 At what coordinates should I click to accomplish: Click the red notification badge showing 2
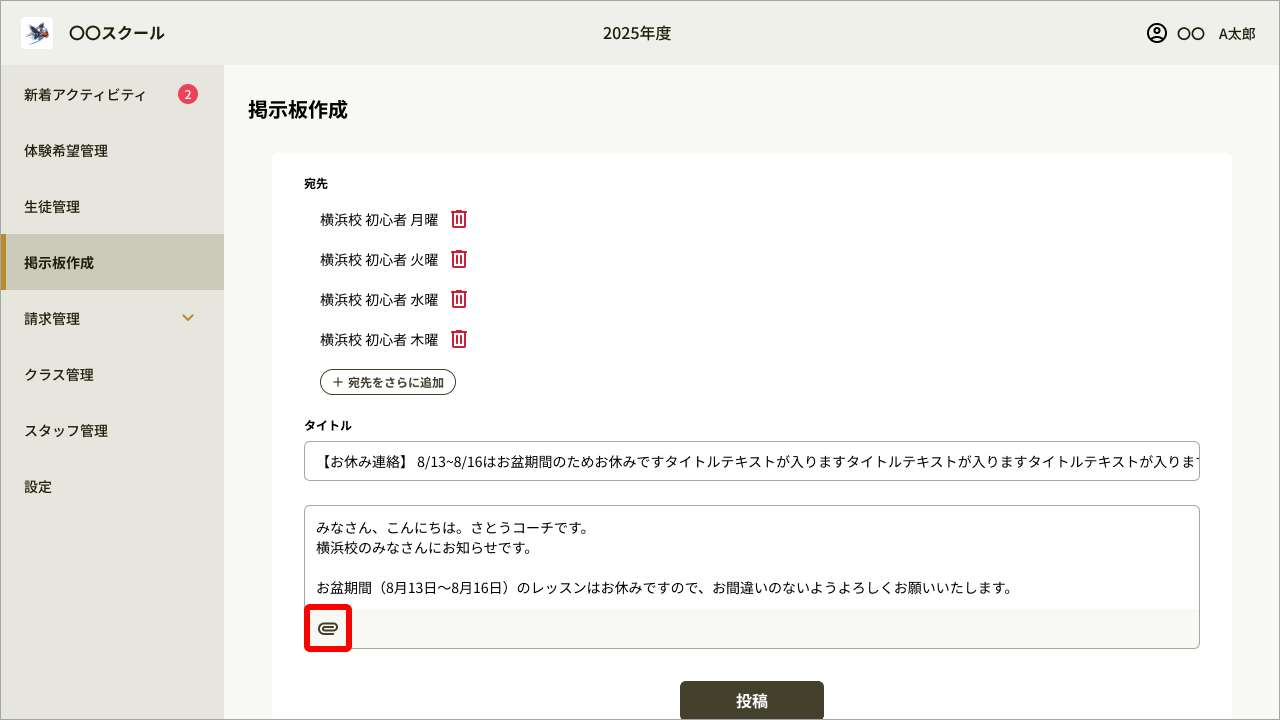tap(188, 94)
